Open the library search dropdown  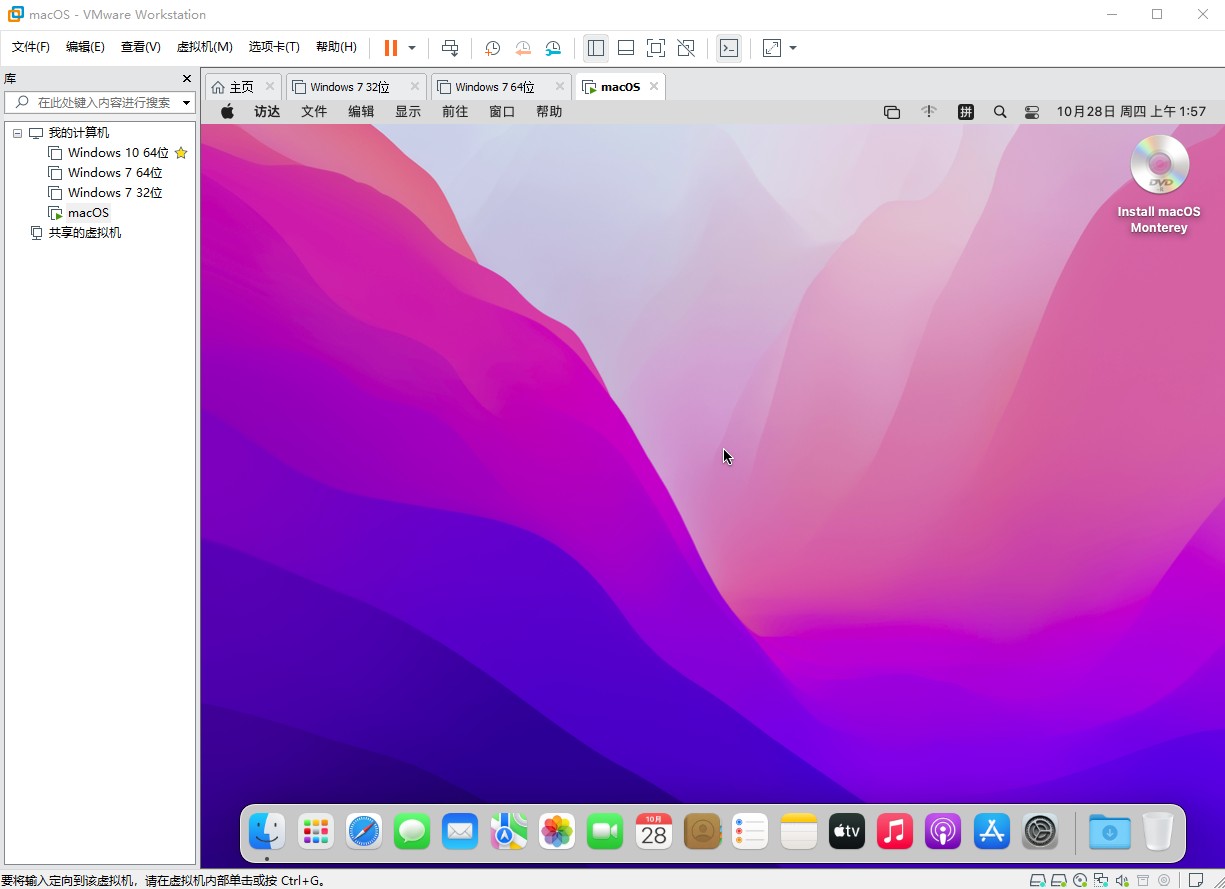pyautogui.click(x=186, y=102)
